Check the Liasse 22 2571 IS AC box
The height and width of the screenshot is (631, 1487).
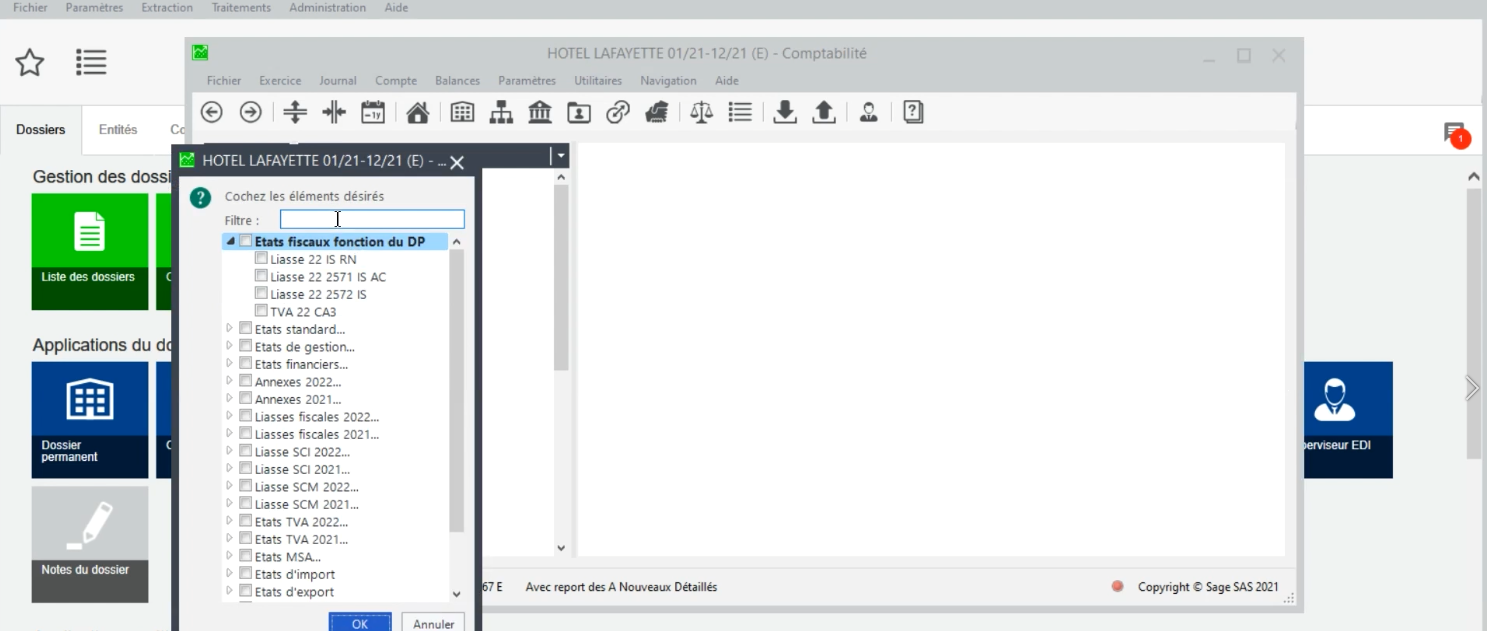261,276
